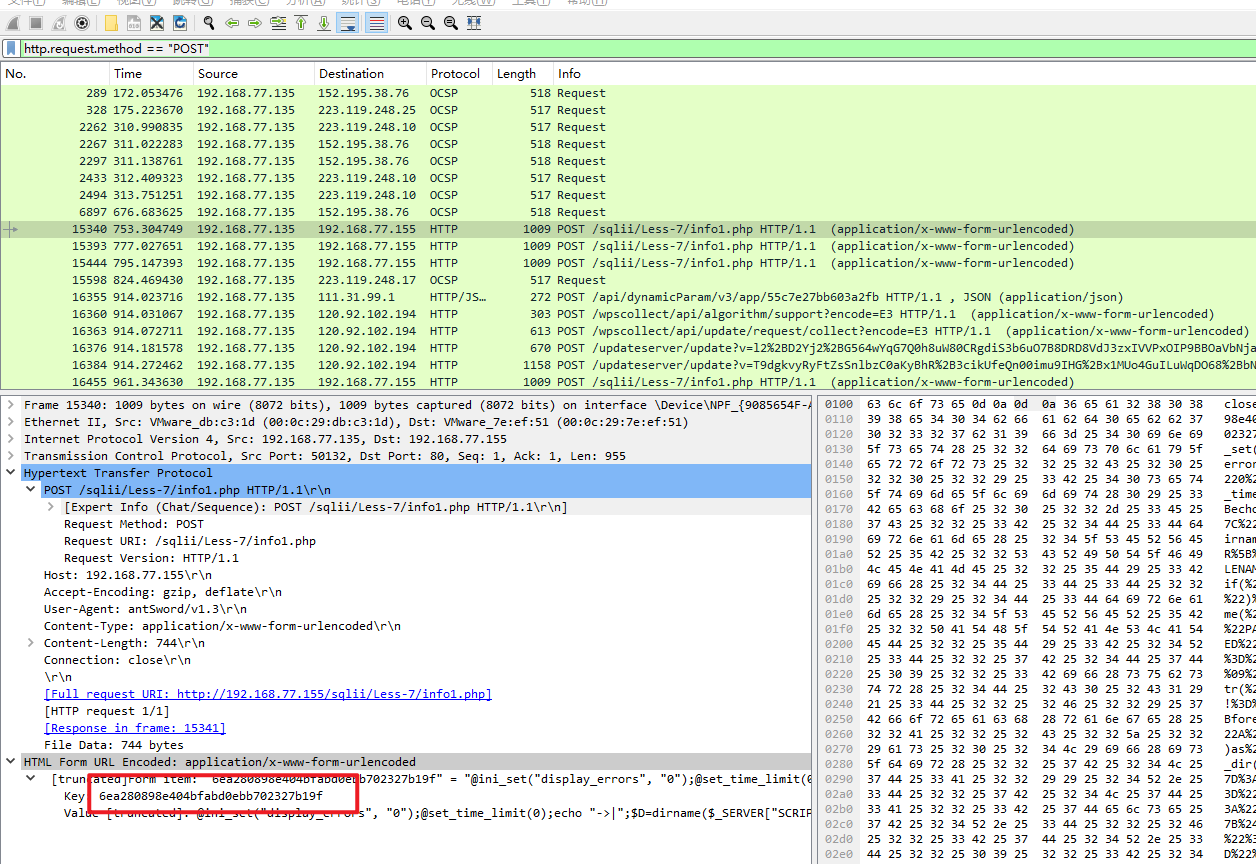Jump to the first packet

click(301, 22)
